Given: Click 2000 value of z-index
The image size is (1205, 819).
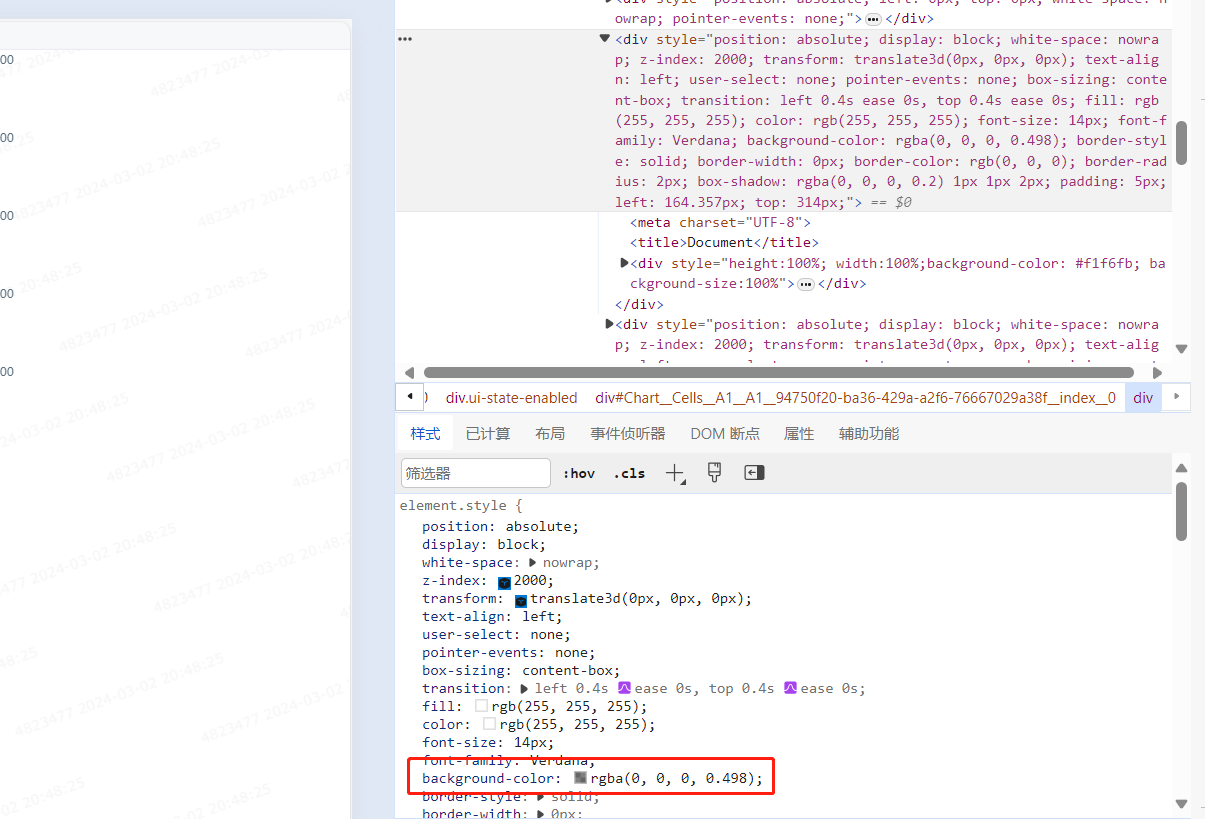Looking at the screenshot, I should pyautogui.click(x=531, y=581).
